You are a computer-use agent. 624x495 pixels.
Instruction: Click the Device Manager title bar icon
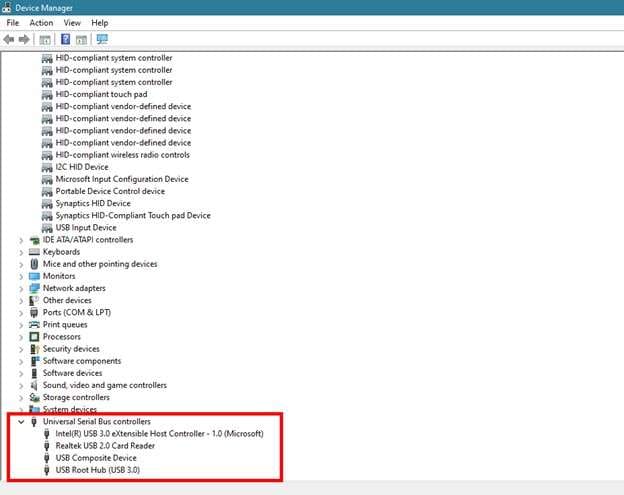click(x=6, y=8)
